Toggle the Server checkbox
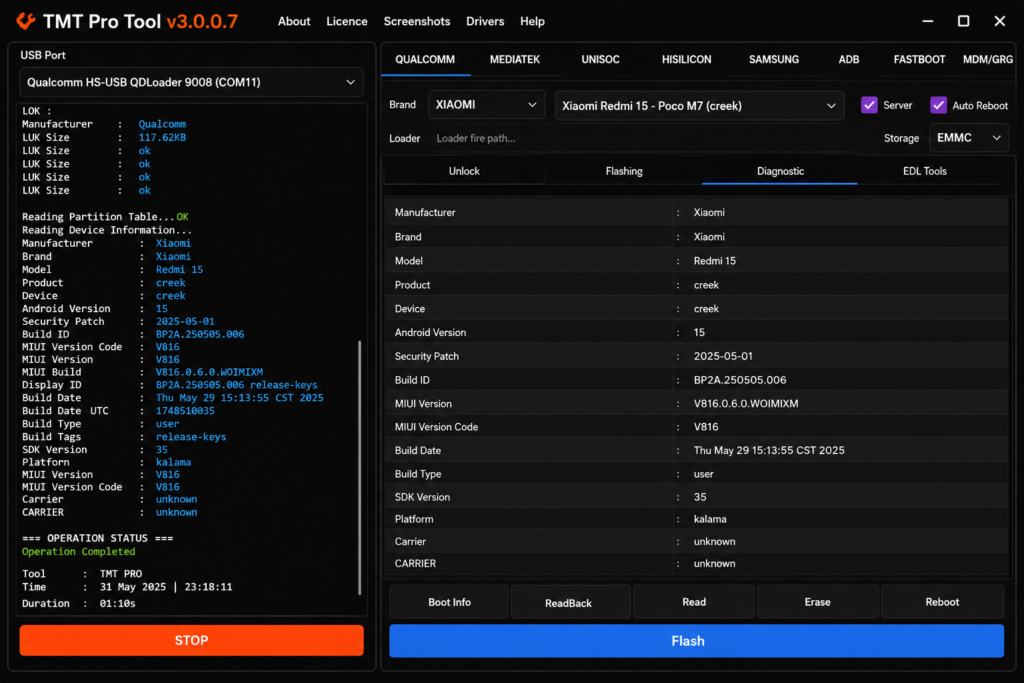The image size is (1024, 683). 869,105
